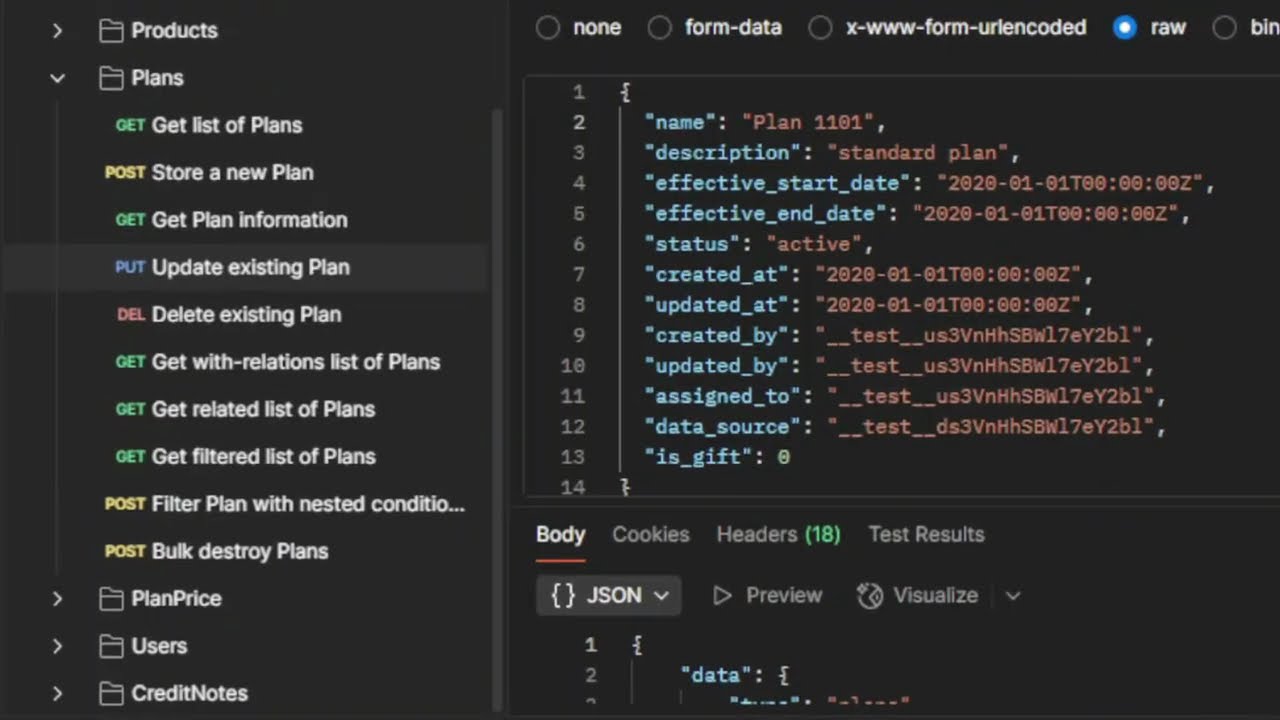This screenshot has height=720, width=1280.
Task: Click the Plans folder icon
Action: (111, 78)
